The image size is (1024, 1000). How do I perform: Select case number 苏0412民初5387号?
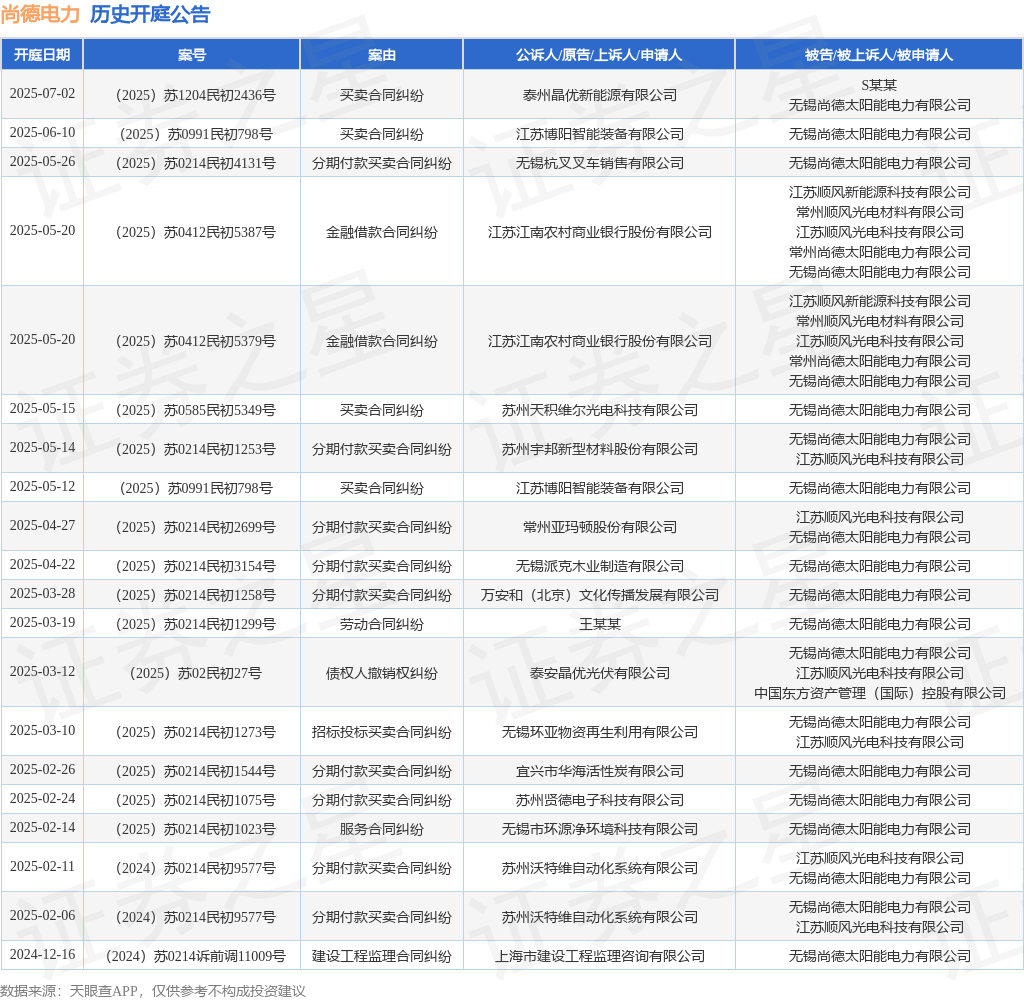pos(195,233)
